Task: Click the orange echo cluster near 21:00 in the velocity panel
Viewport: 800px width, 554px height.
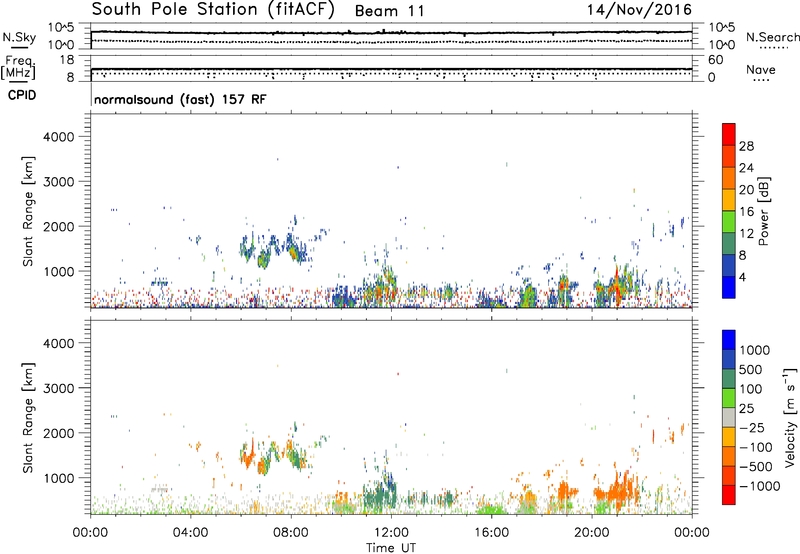Action: point(616,491)
